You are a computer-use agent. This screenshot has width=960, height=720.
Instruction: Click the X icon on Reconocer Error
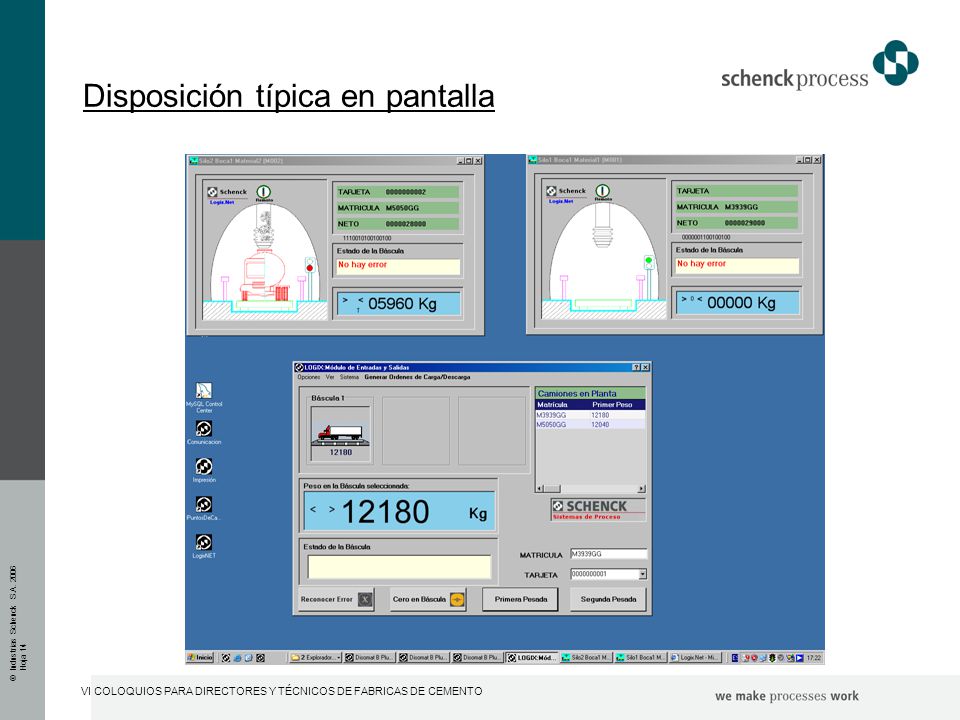(x=365, y=599)
